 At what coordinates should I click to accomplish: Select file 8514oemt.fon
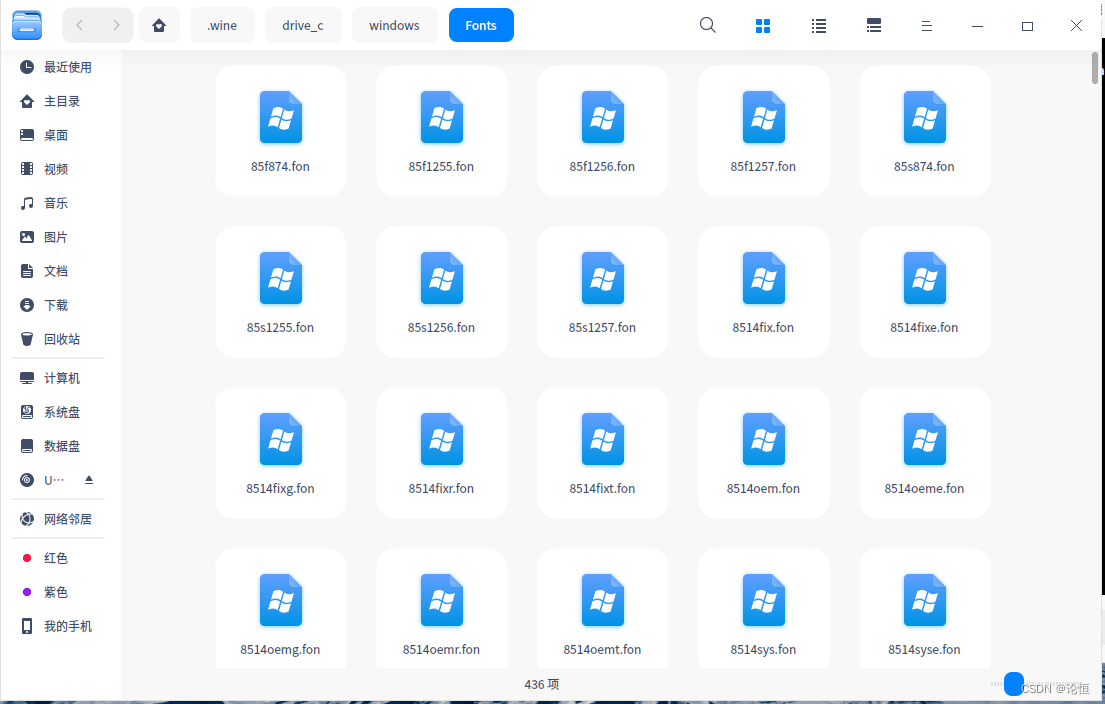click(603, 609)
